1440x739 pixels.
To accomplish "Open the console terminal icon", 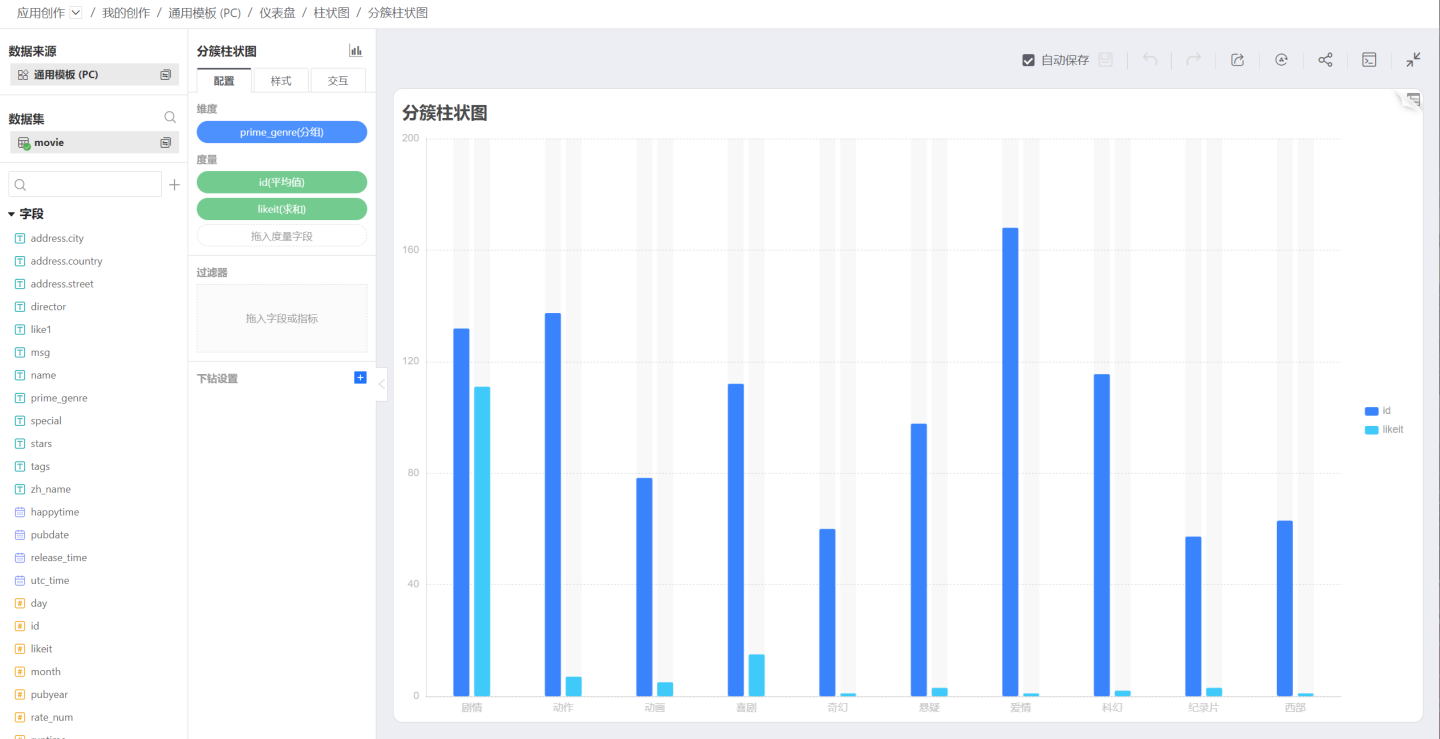I will (x=1369, y=60).
